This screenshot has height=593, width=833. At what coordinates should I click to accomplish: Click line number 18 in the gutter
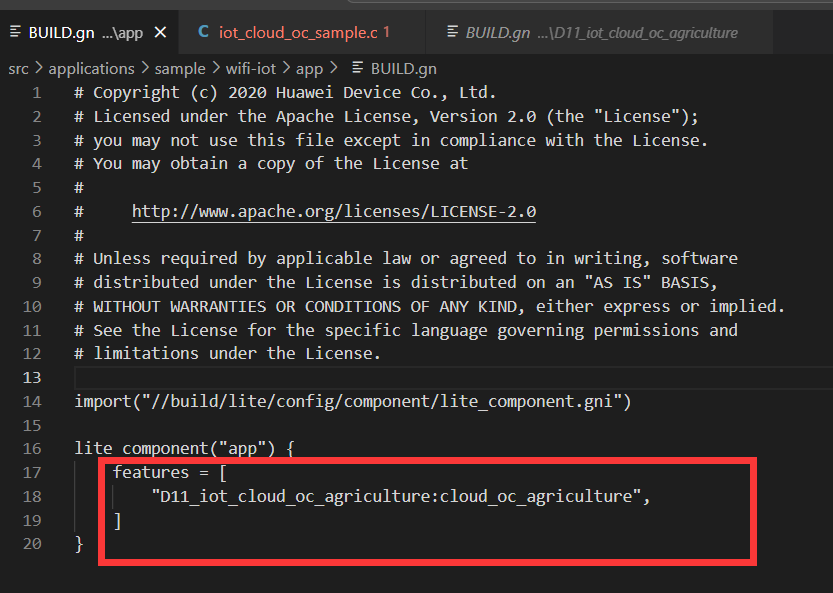[31, 497]
